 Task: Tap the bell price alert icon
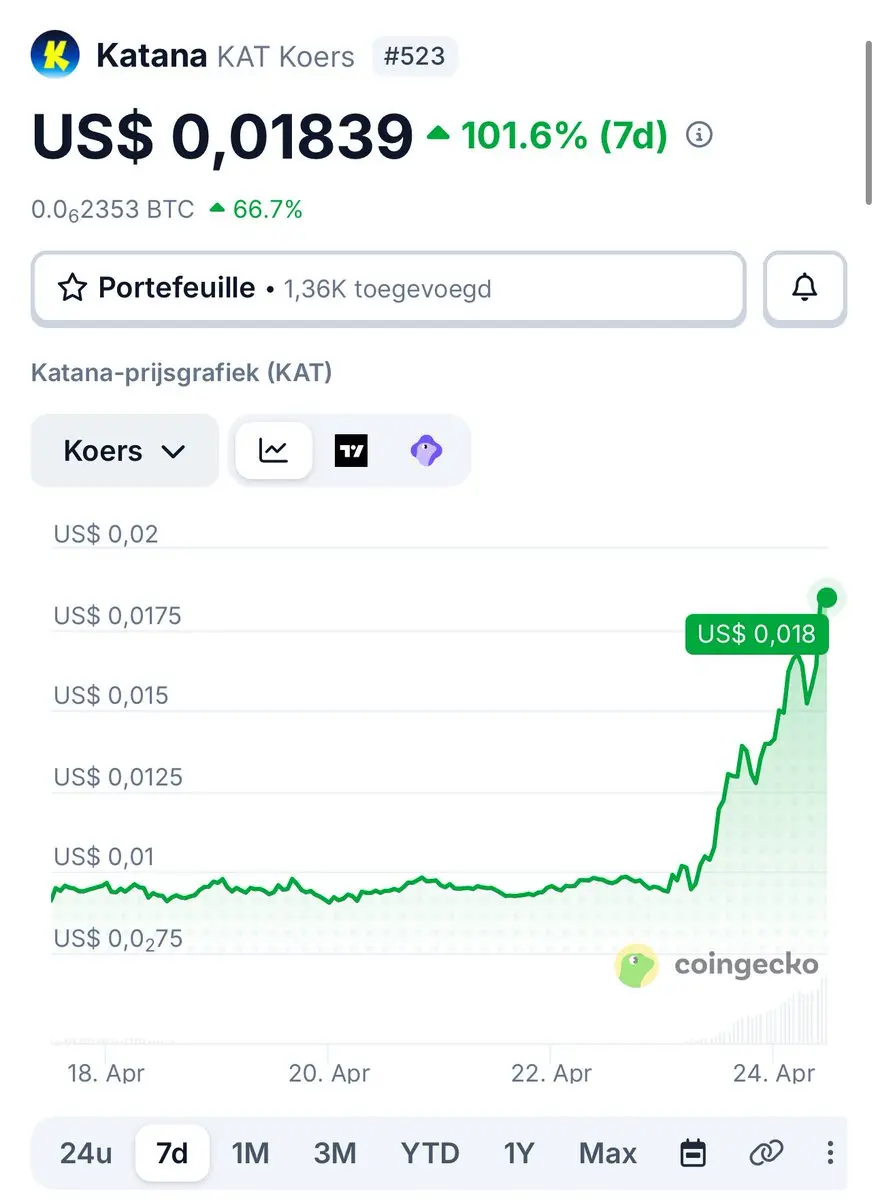click(805, 288)
